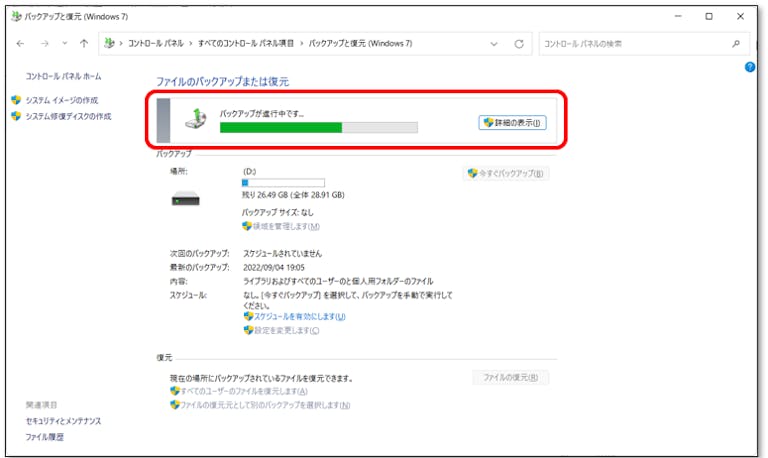Click the スケジュールされていません text
The width and height of the screenshot is (768, 458).
click(282, 254)
